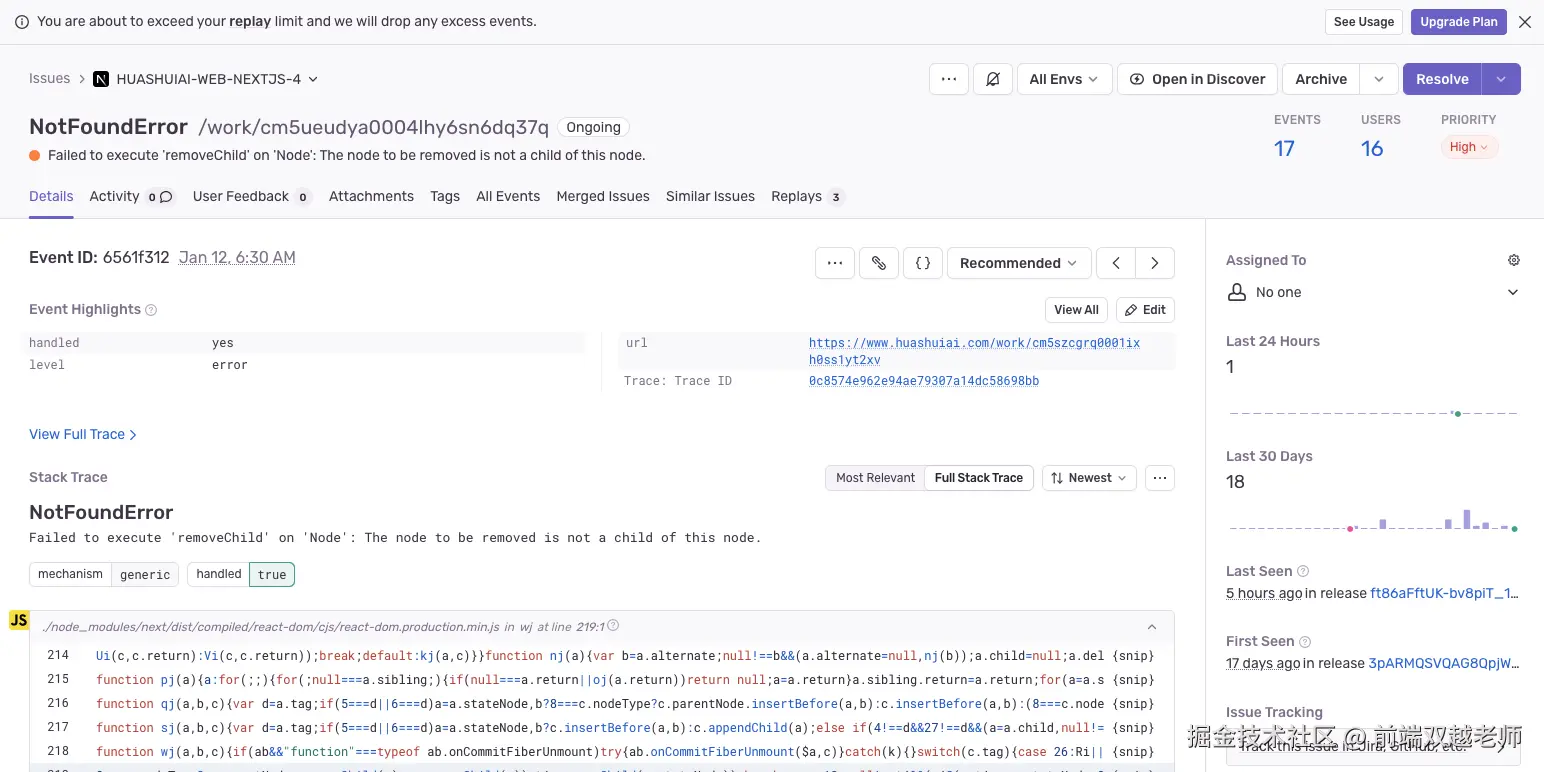
Task: Open the All Envs dropdown
Action: tap(1064, 79)
